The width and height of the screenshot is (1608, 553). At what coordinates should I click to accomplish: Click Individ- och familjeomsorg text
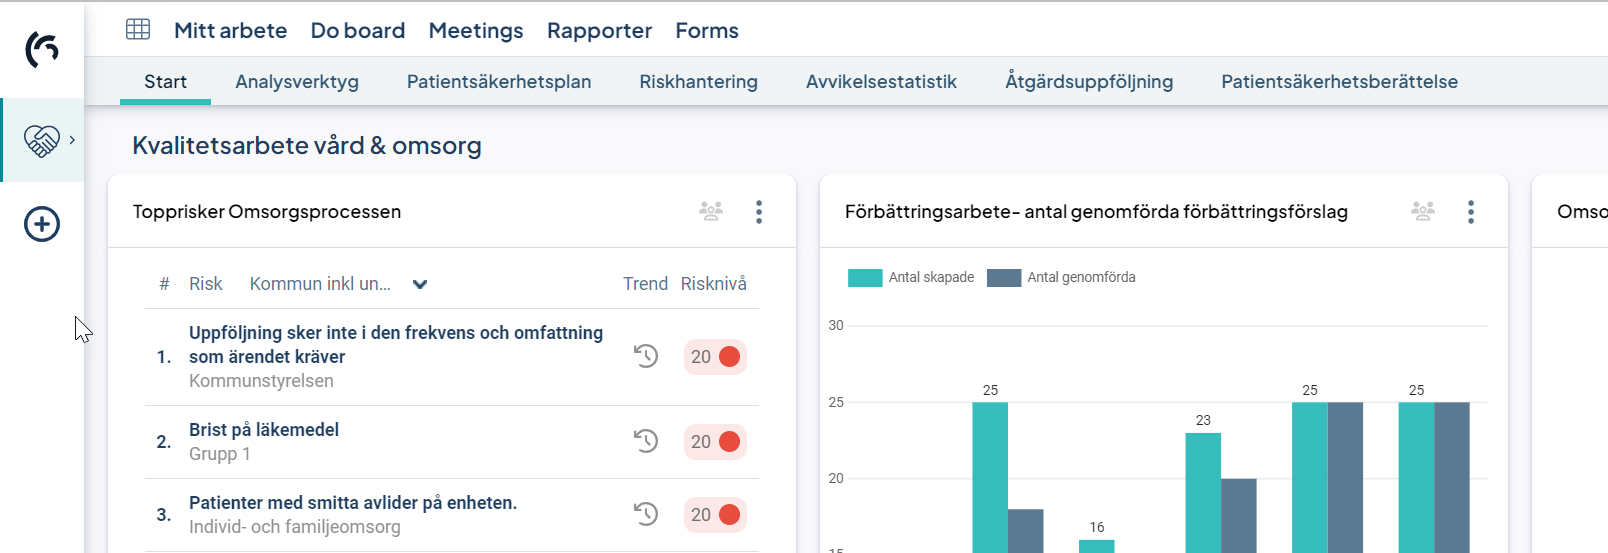coord(295,527)
